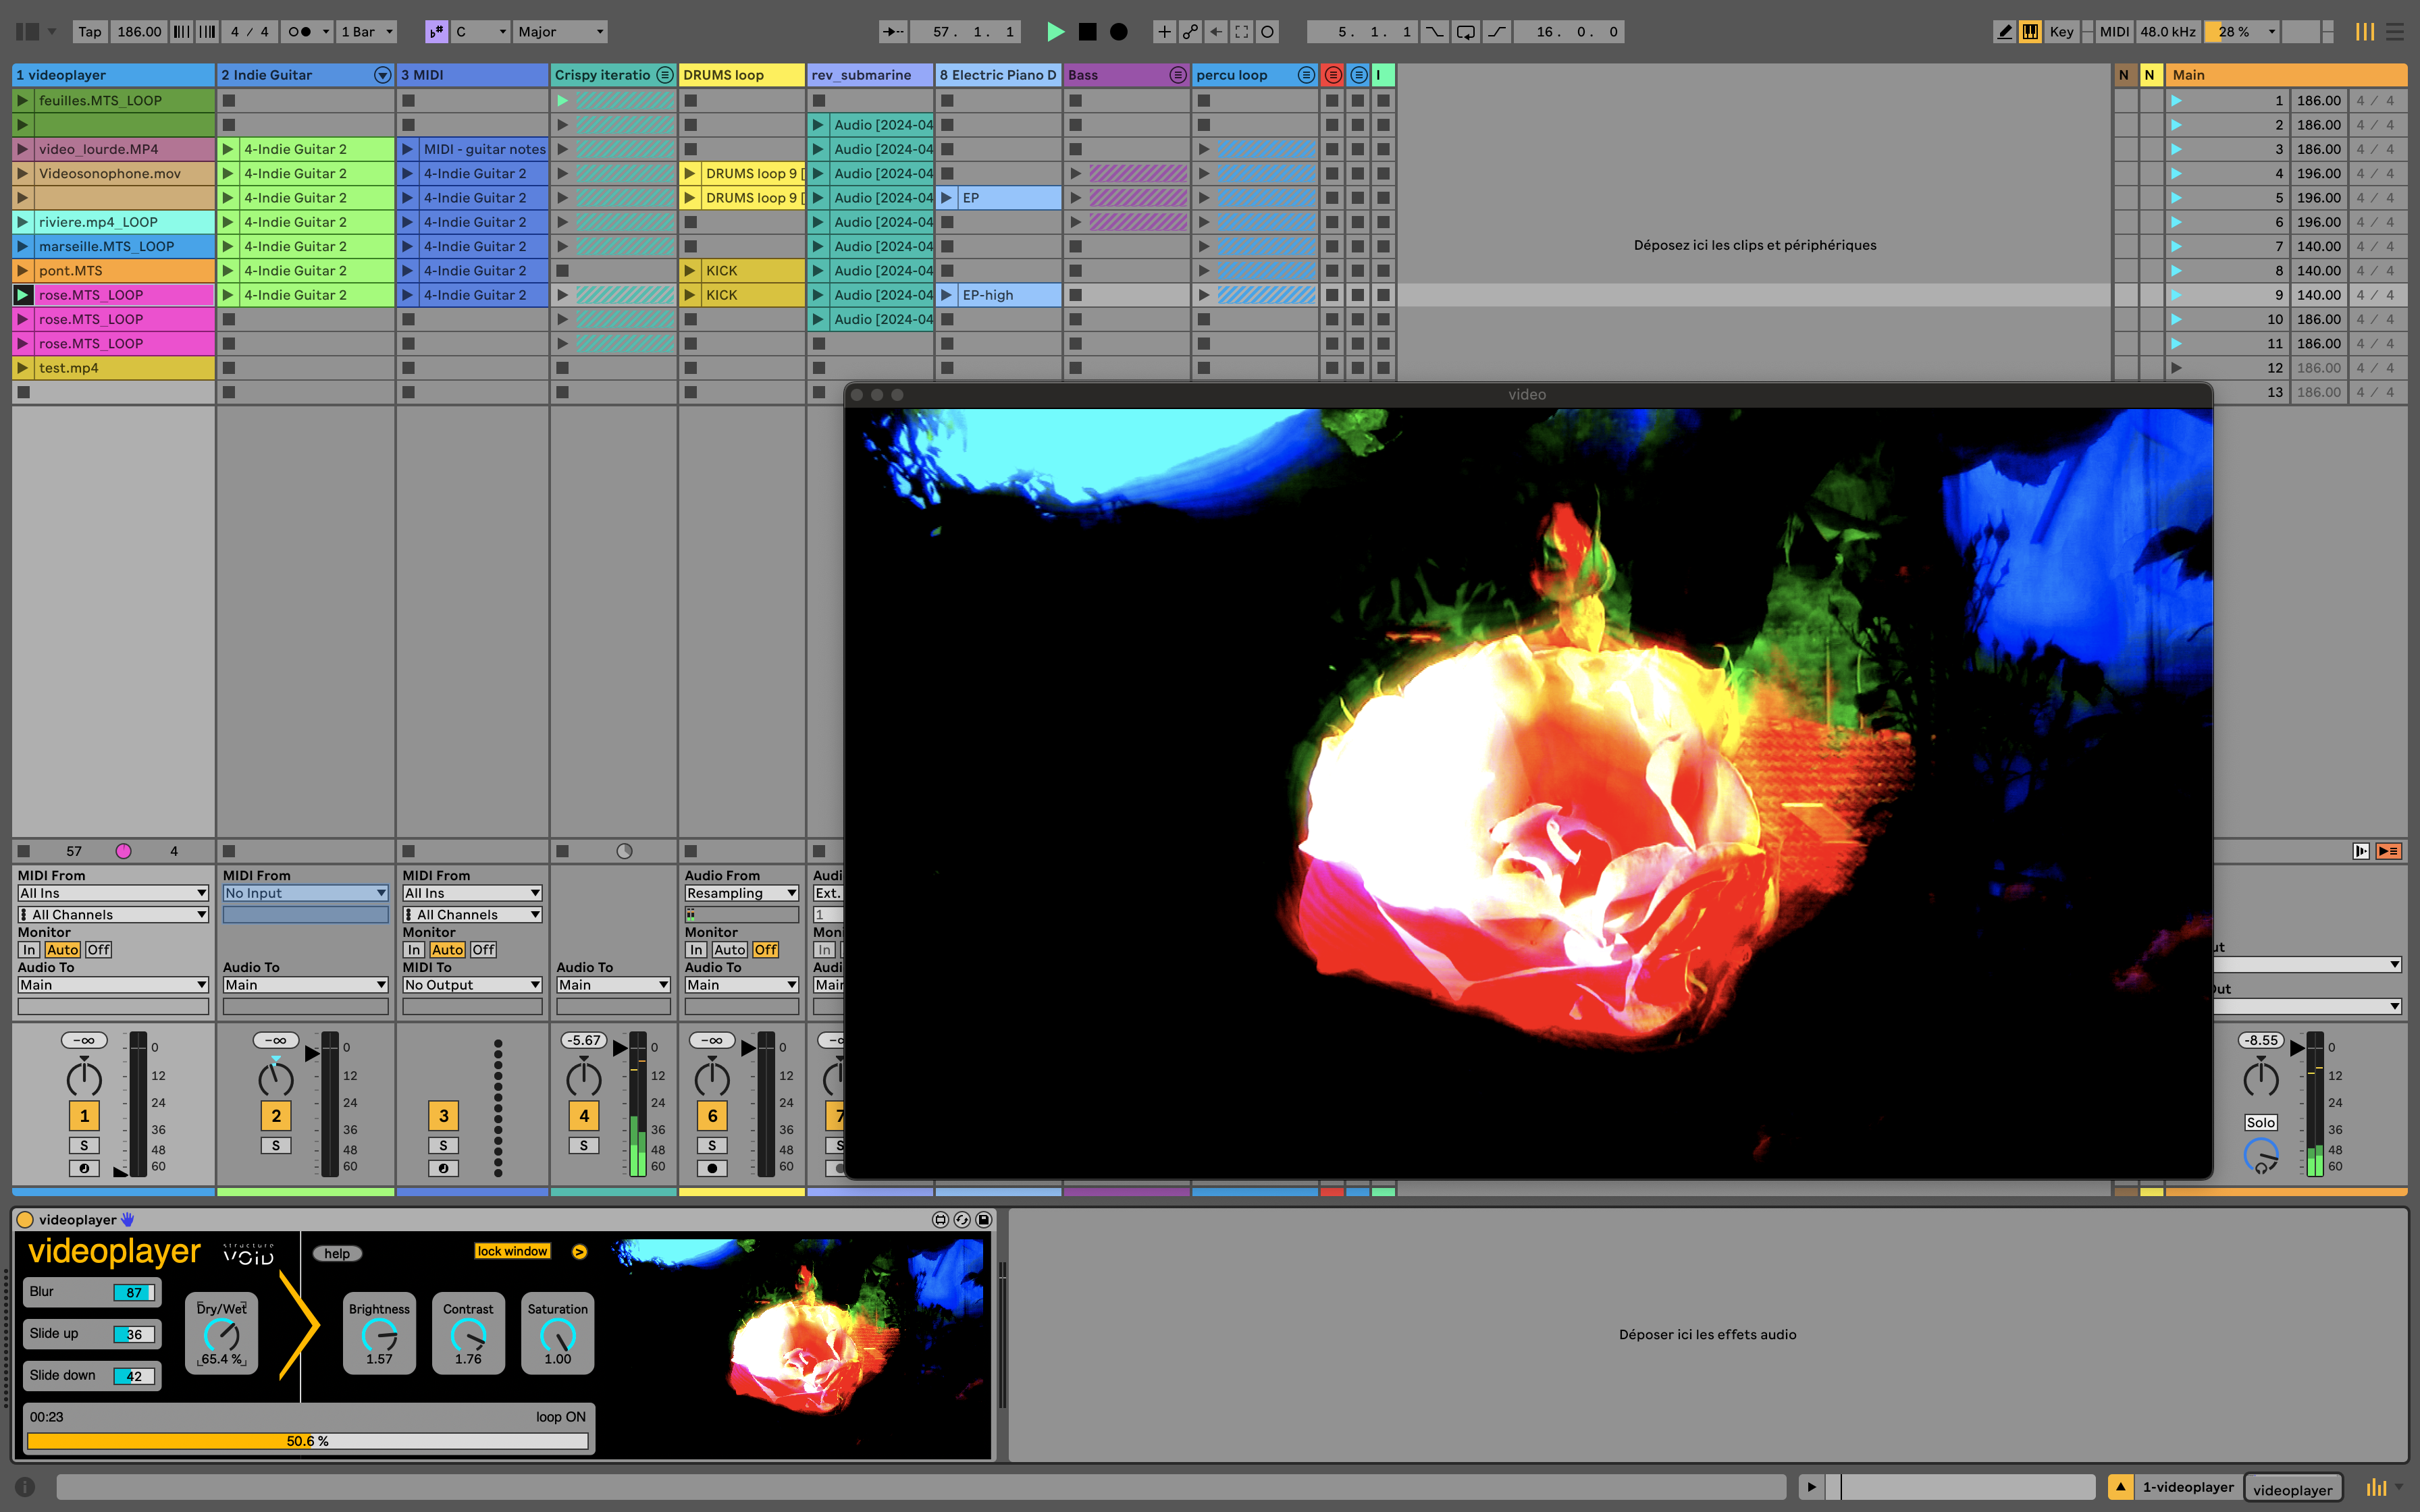The width and height of the screenshot is (2420, 1512).
Task: Click the Tap tempo button
Action: click(x=89, y=32)
